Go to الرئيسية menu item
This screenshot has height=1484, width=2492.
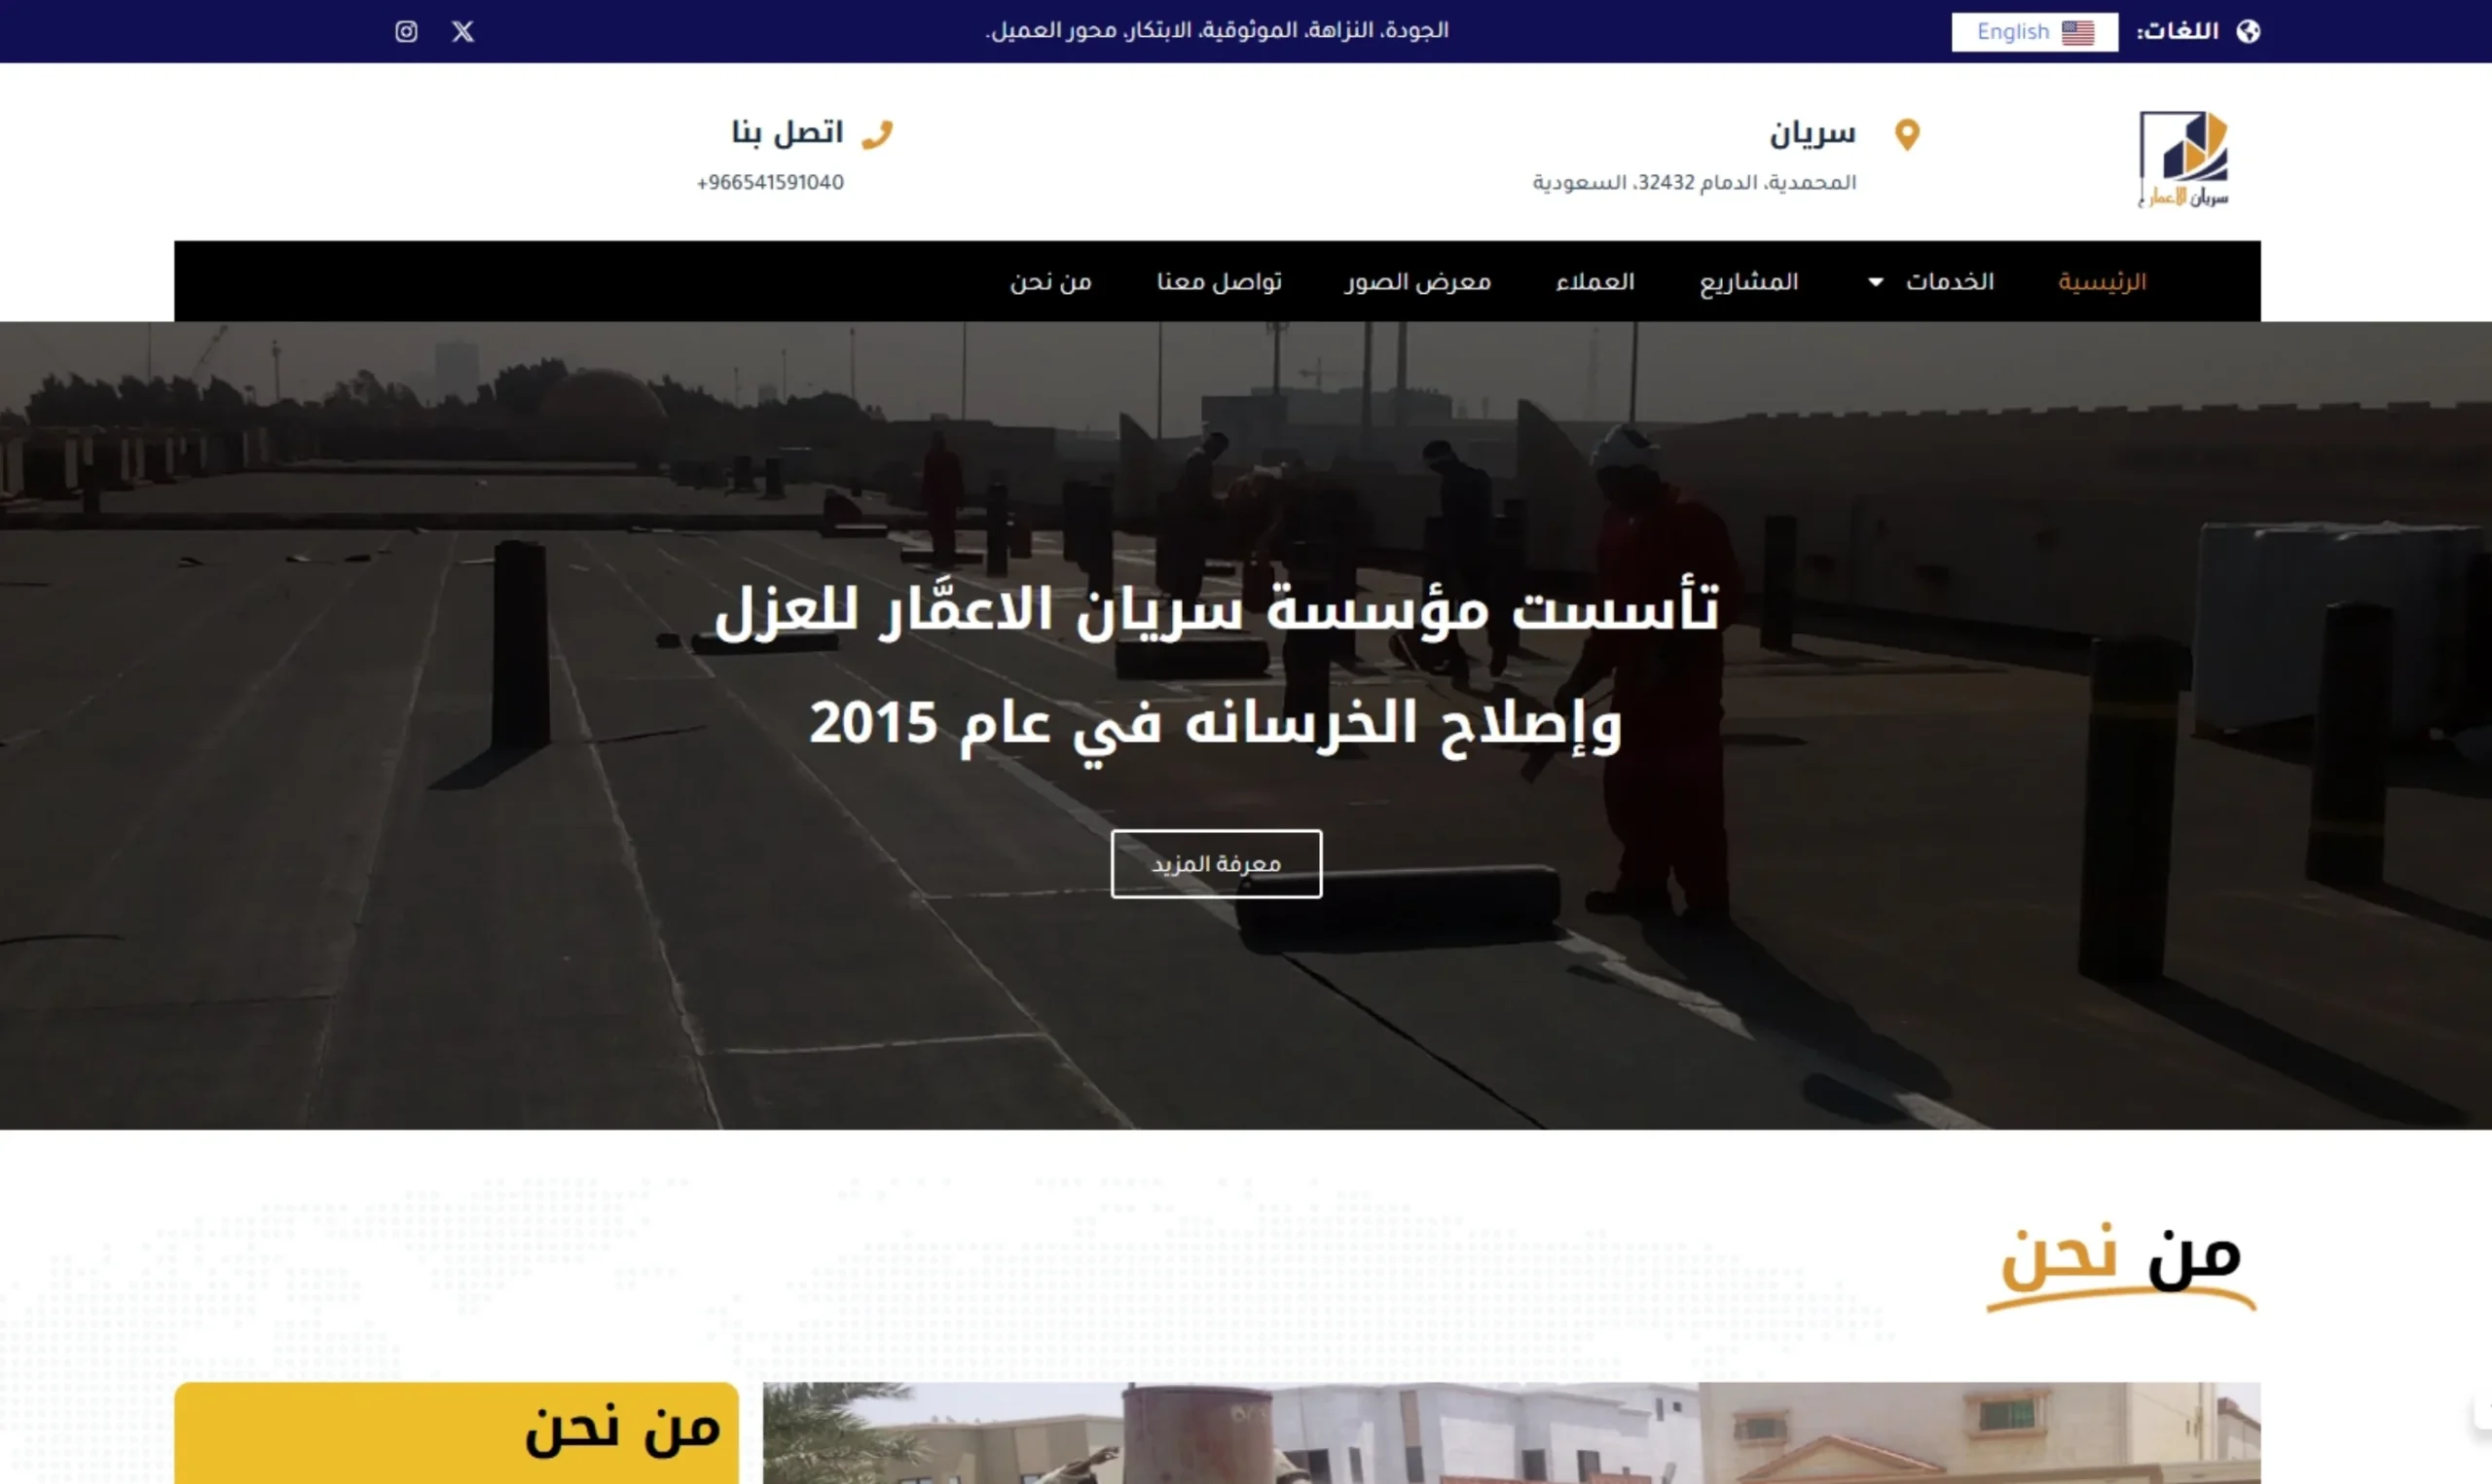tap(2102, 282)
